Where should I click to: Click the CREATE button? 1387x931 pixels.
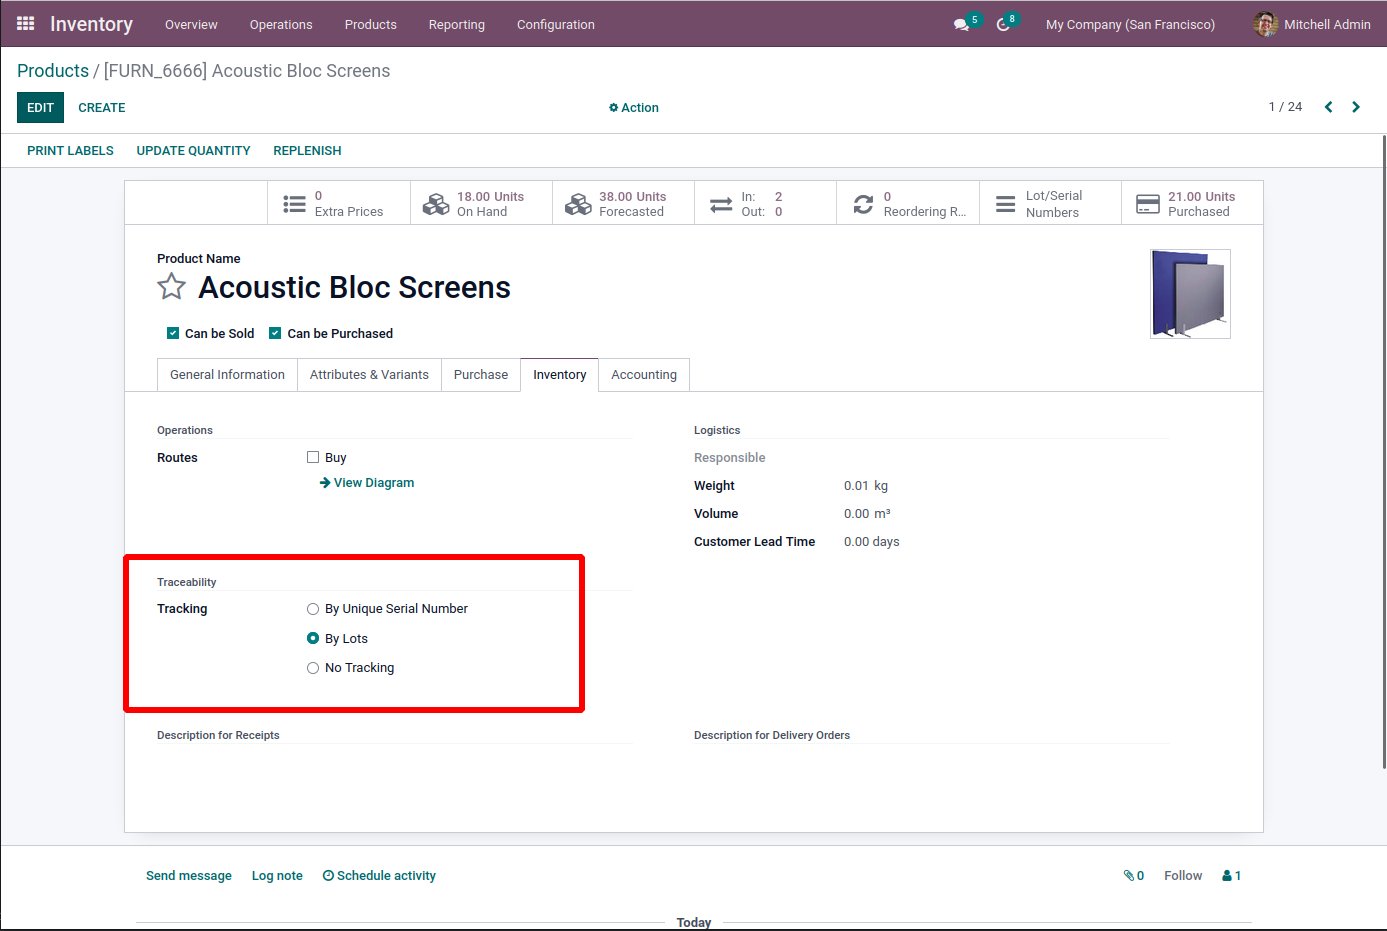[102, 108]
